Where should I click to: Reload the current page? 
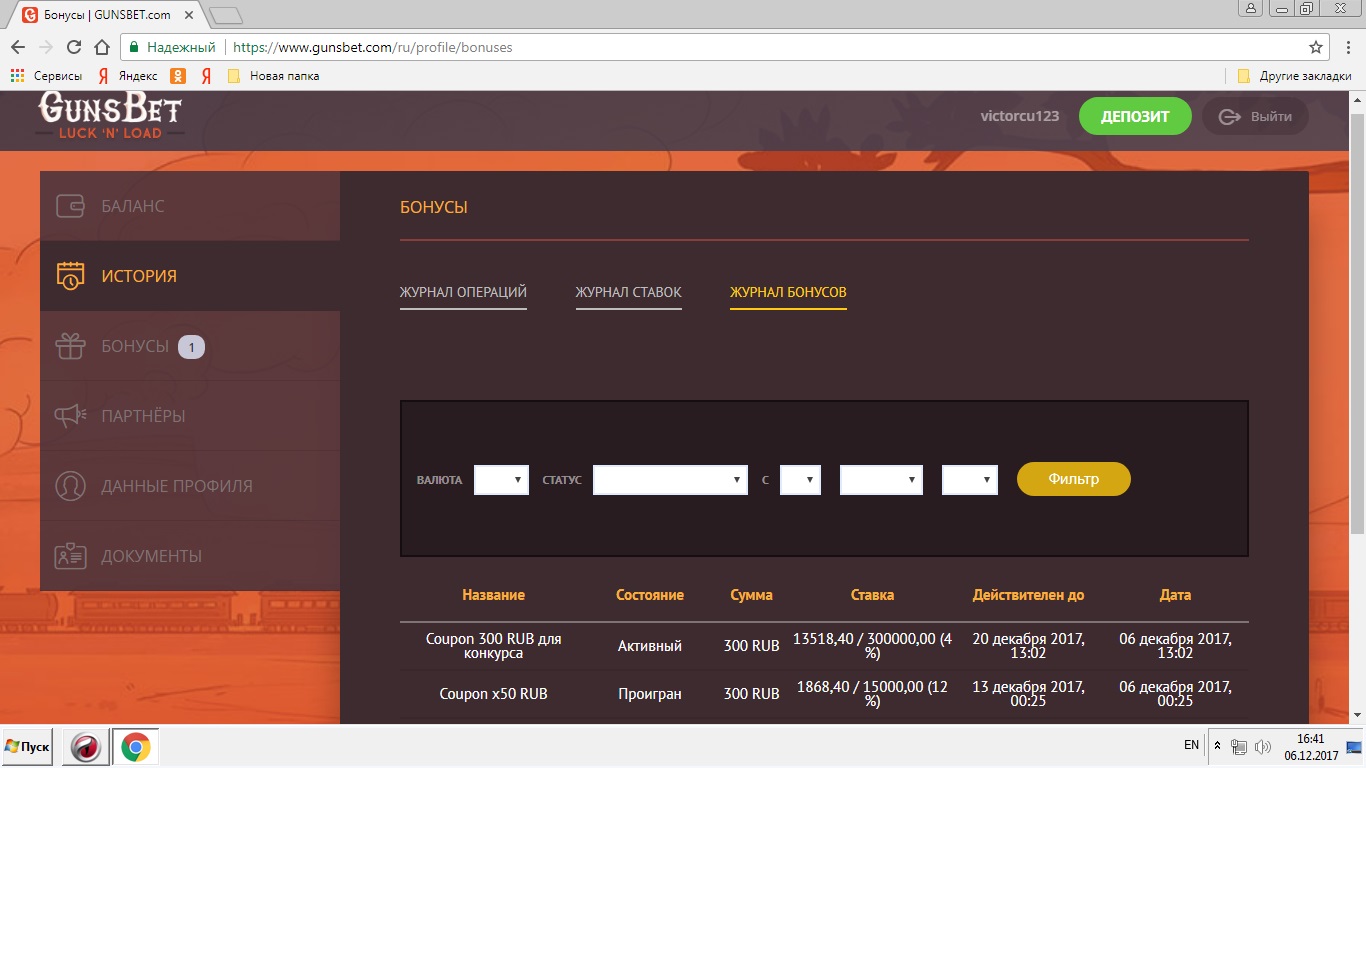(x=74, y=47)
